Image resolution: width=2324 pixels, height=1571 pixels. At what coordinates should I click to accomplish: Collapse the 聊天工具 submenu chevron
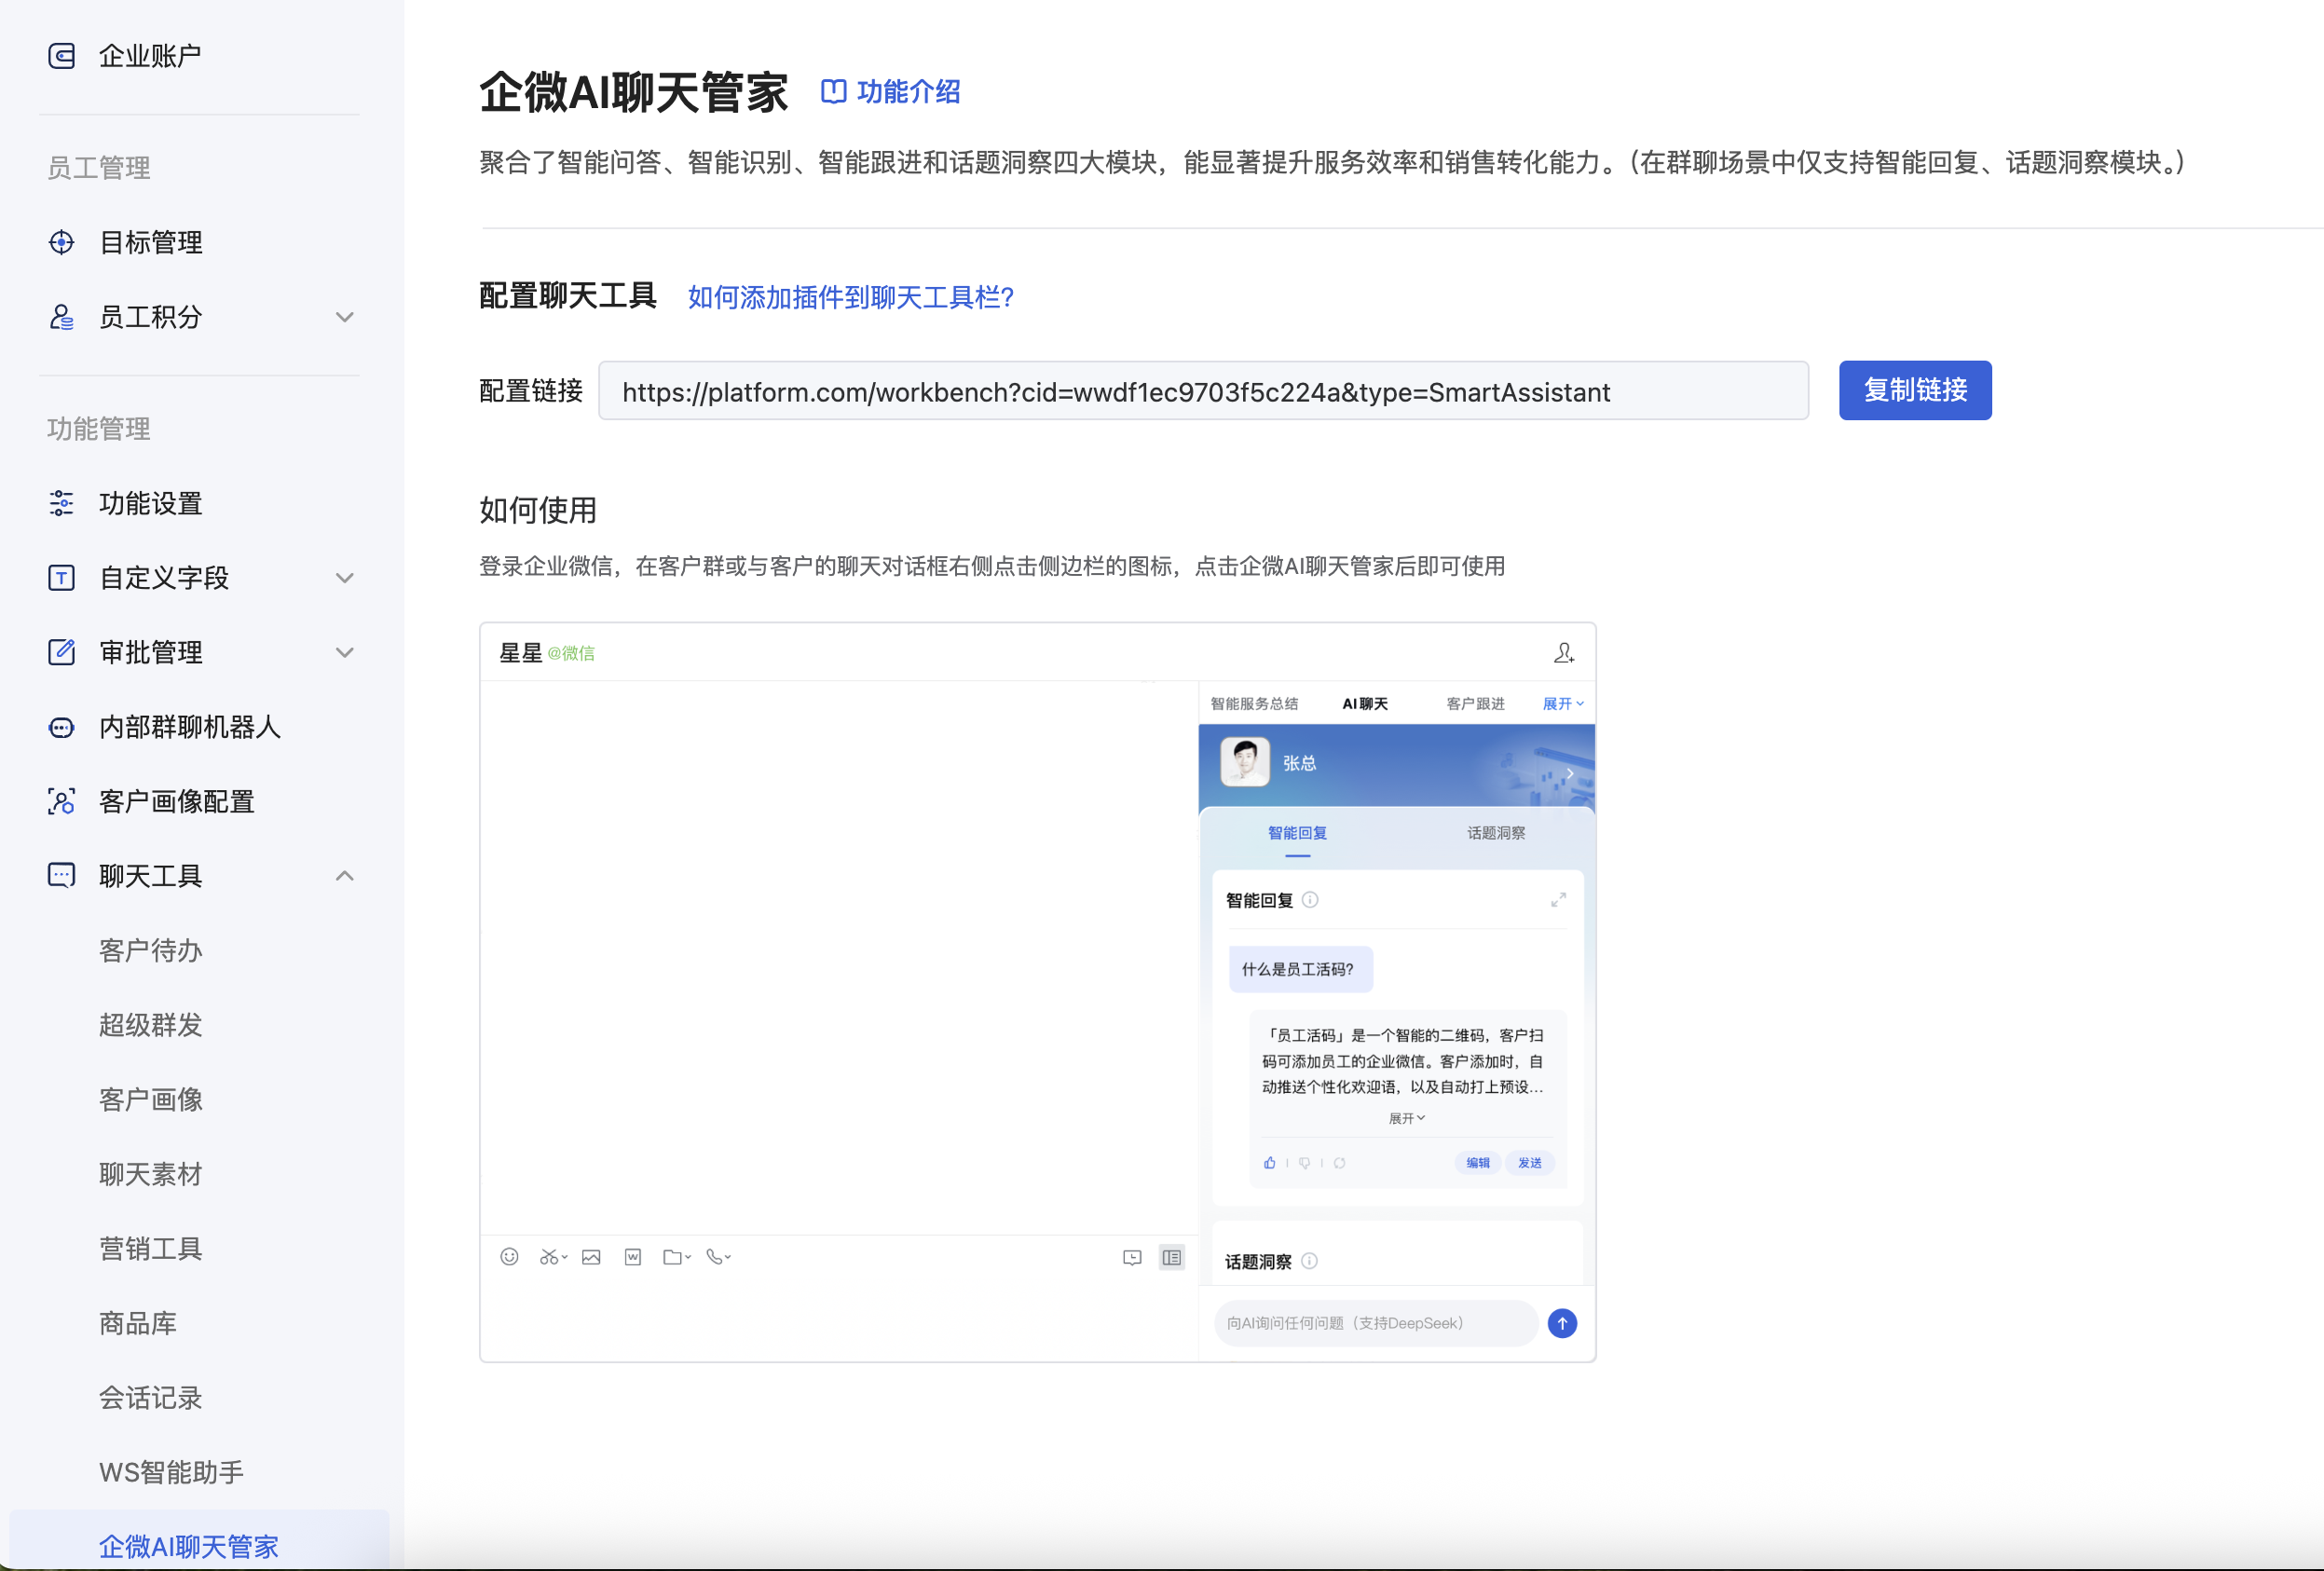[345, 876]
